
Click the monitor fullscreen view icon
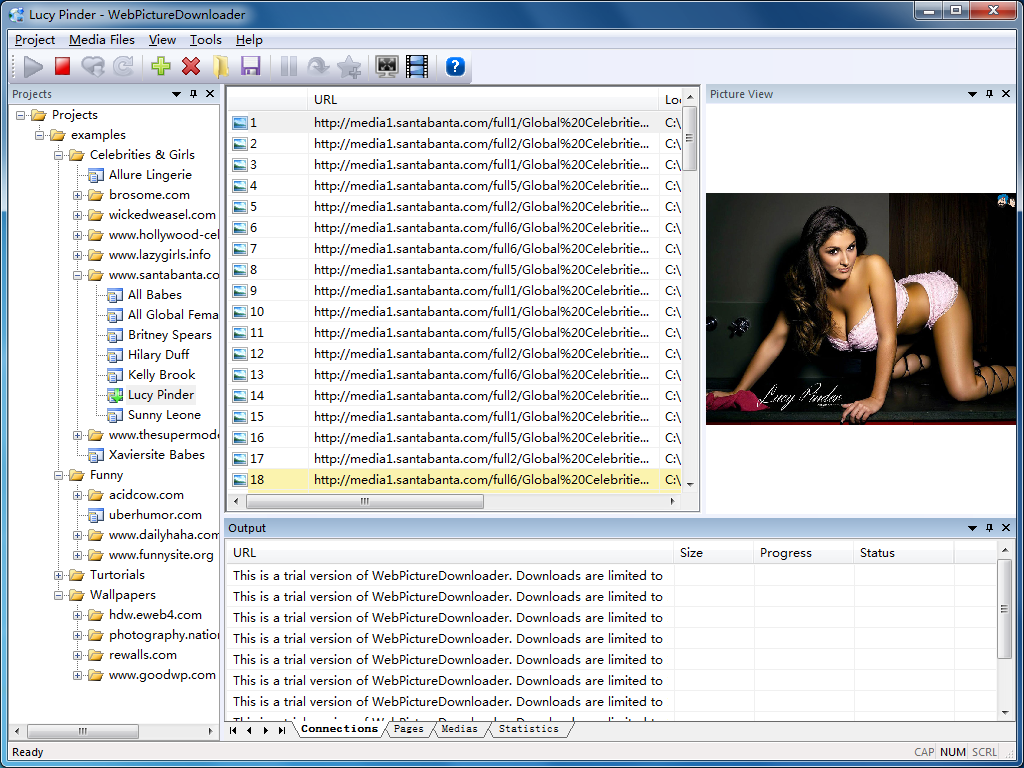[387, 67]
